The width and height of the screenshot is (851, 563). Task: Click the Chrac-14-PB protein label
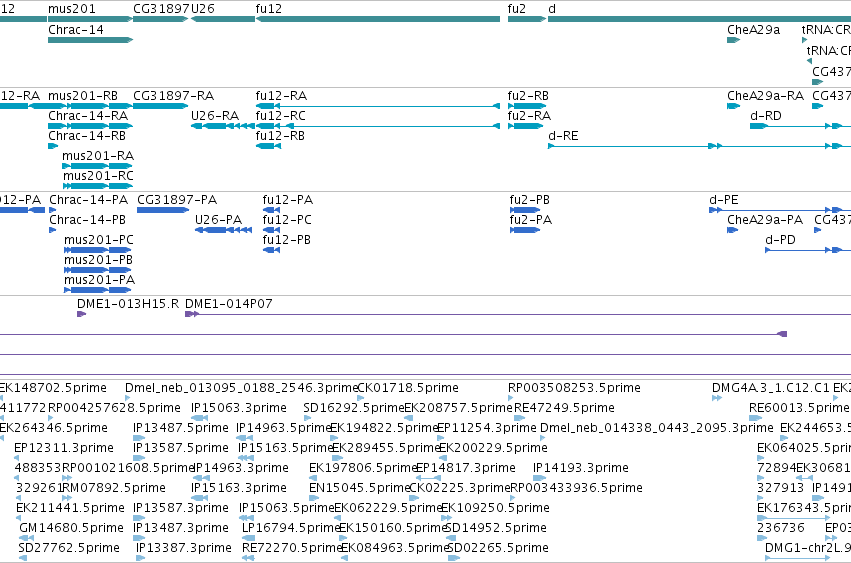(87, 220)
